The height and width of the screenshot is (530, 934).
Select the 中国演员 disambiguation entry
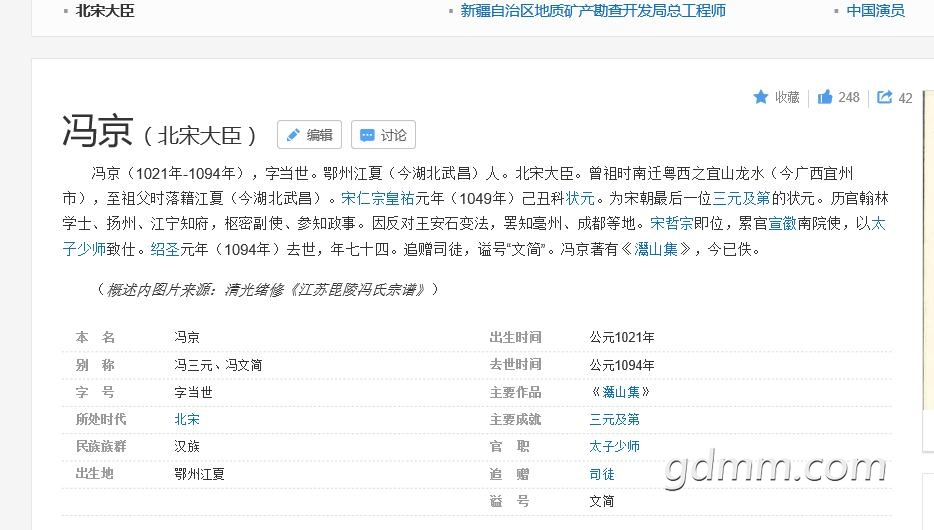click(x=875, y=11)
